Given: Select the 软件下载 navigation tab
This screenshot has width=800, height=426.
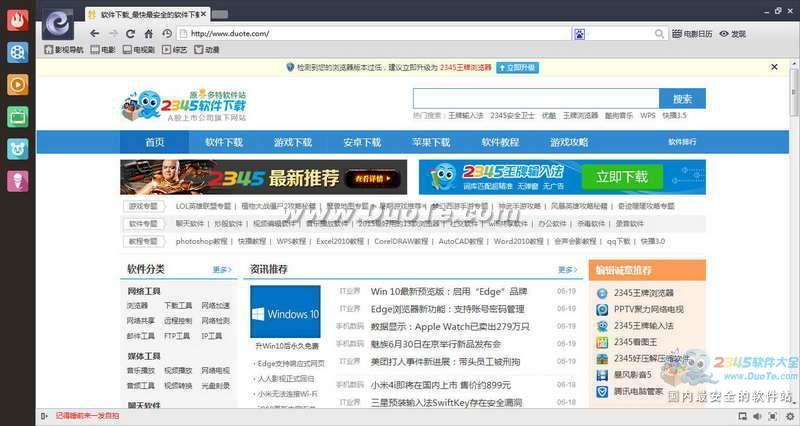Looking at the screenshot, I should [x=223, y=142].
